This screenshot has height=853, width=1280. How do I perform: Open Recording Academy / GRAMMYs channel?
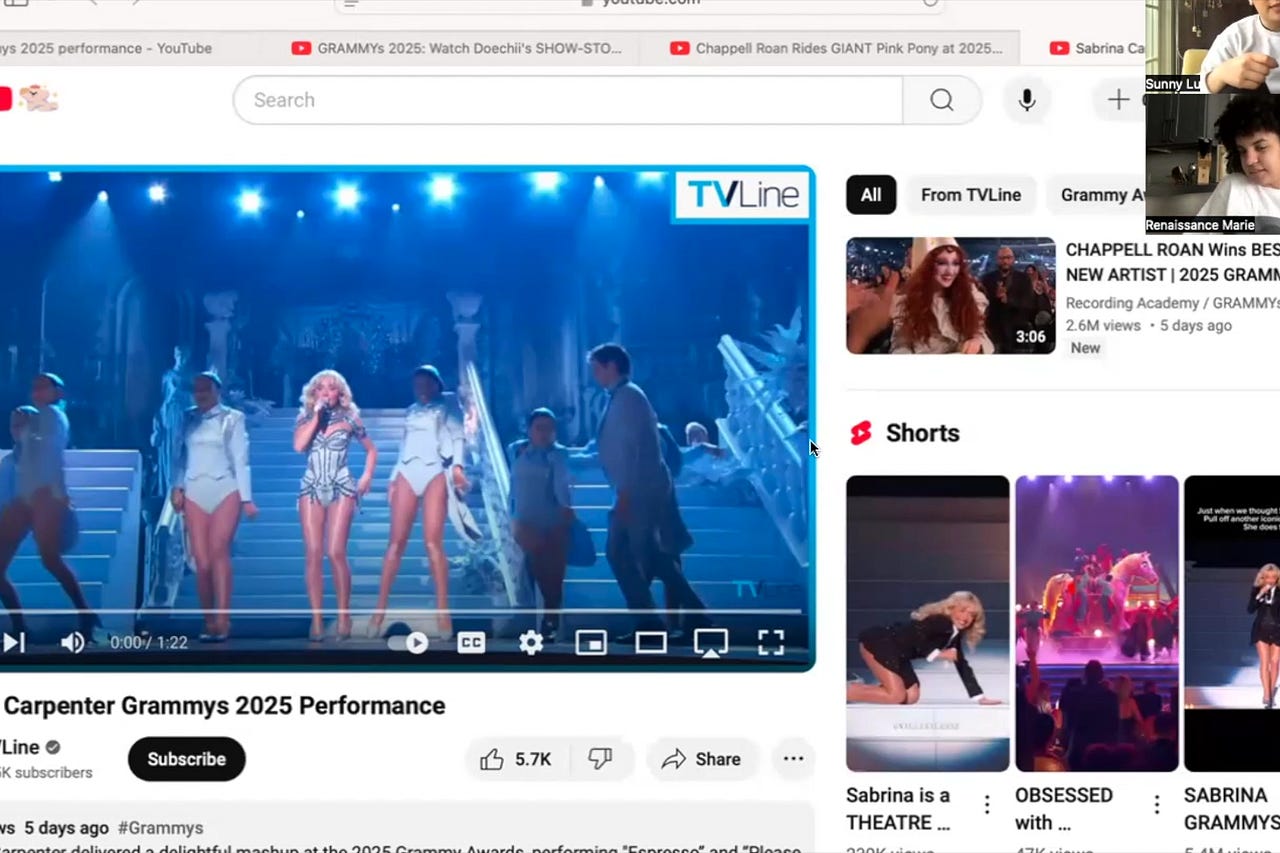(1172, 303)
